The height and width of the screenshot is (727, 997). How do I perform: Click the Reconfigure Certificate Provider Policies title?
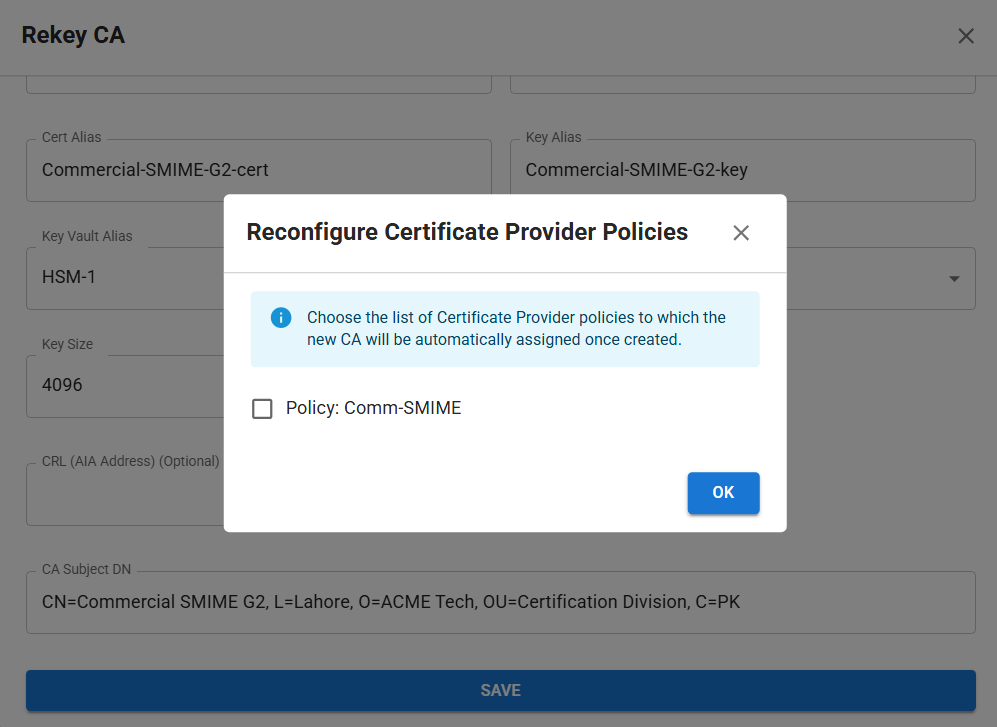(x=467, y=231)
